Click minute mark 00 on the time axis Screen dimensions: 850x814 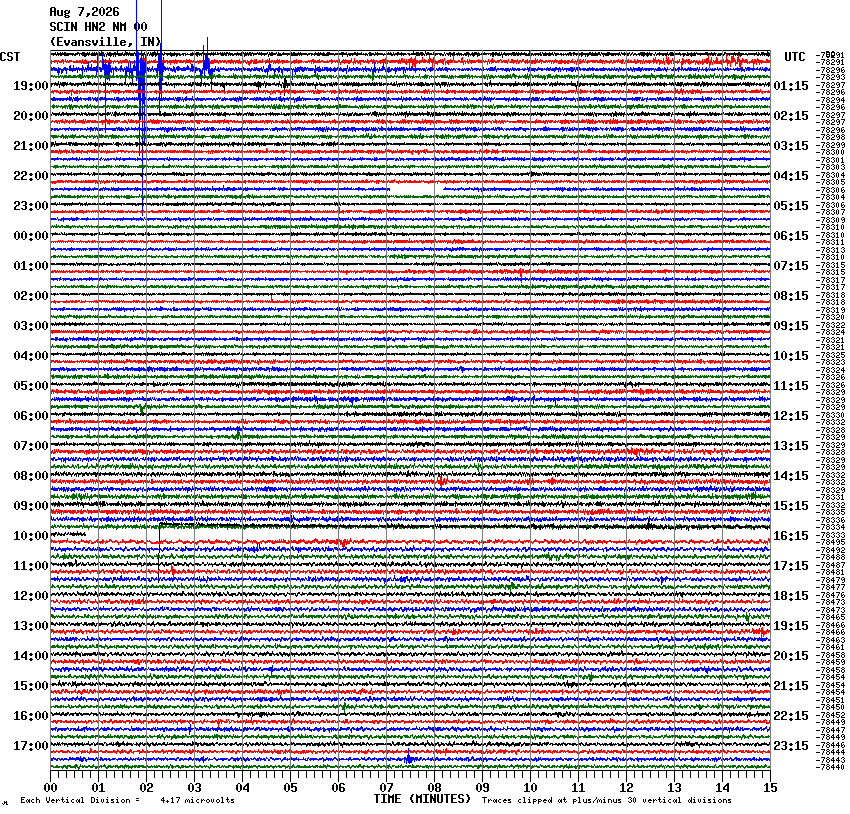pos(50,788)
